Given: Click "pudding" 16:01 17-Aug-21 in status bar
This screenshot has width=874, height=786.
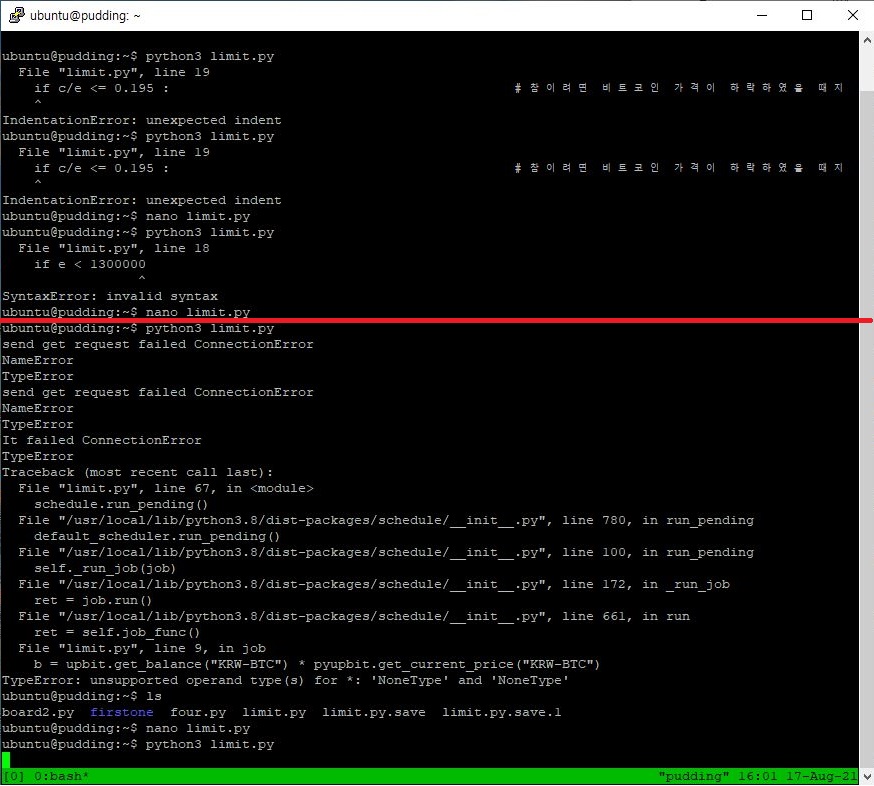Looking at the screenshot, I should [758, 776].
